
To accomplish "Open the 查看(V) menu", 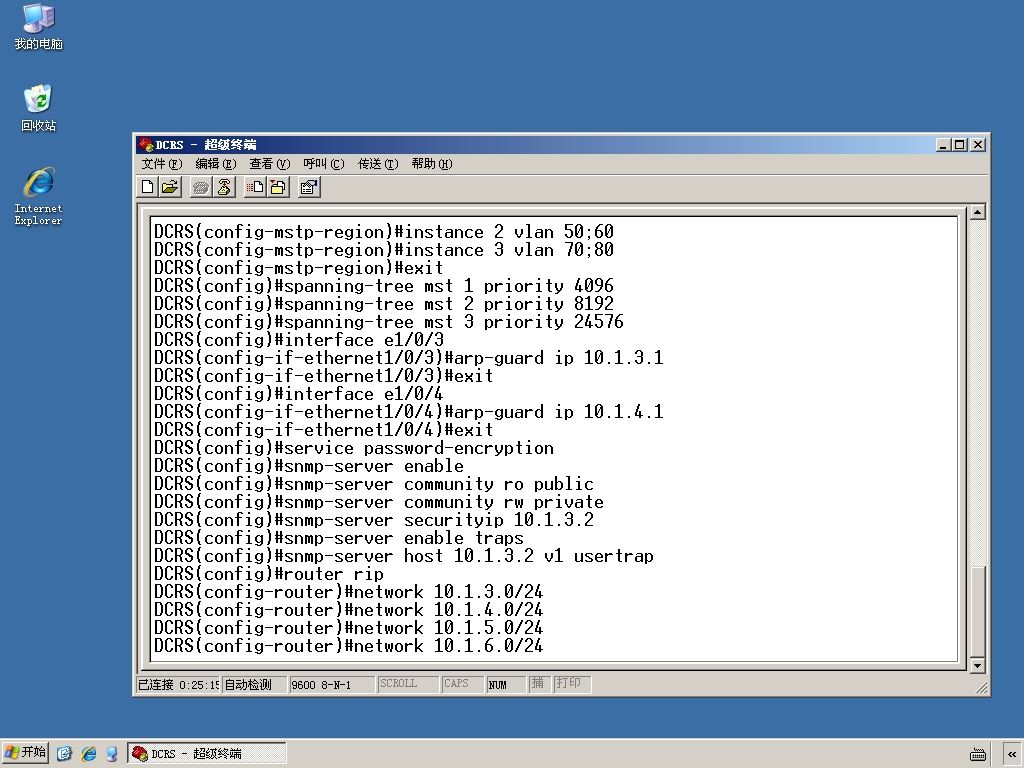I will pos(269,164).
